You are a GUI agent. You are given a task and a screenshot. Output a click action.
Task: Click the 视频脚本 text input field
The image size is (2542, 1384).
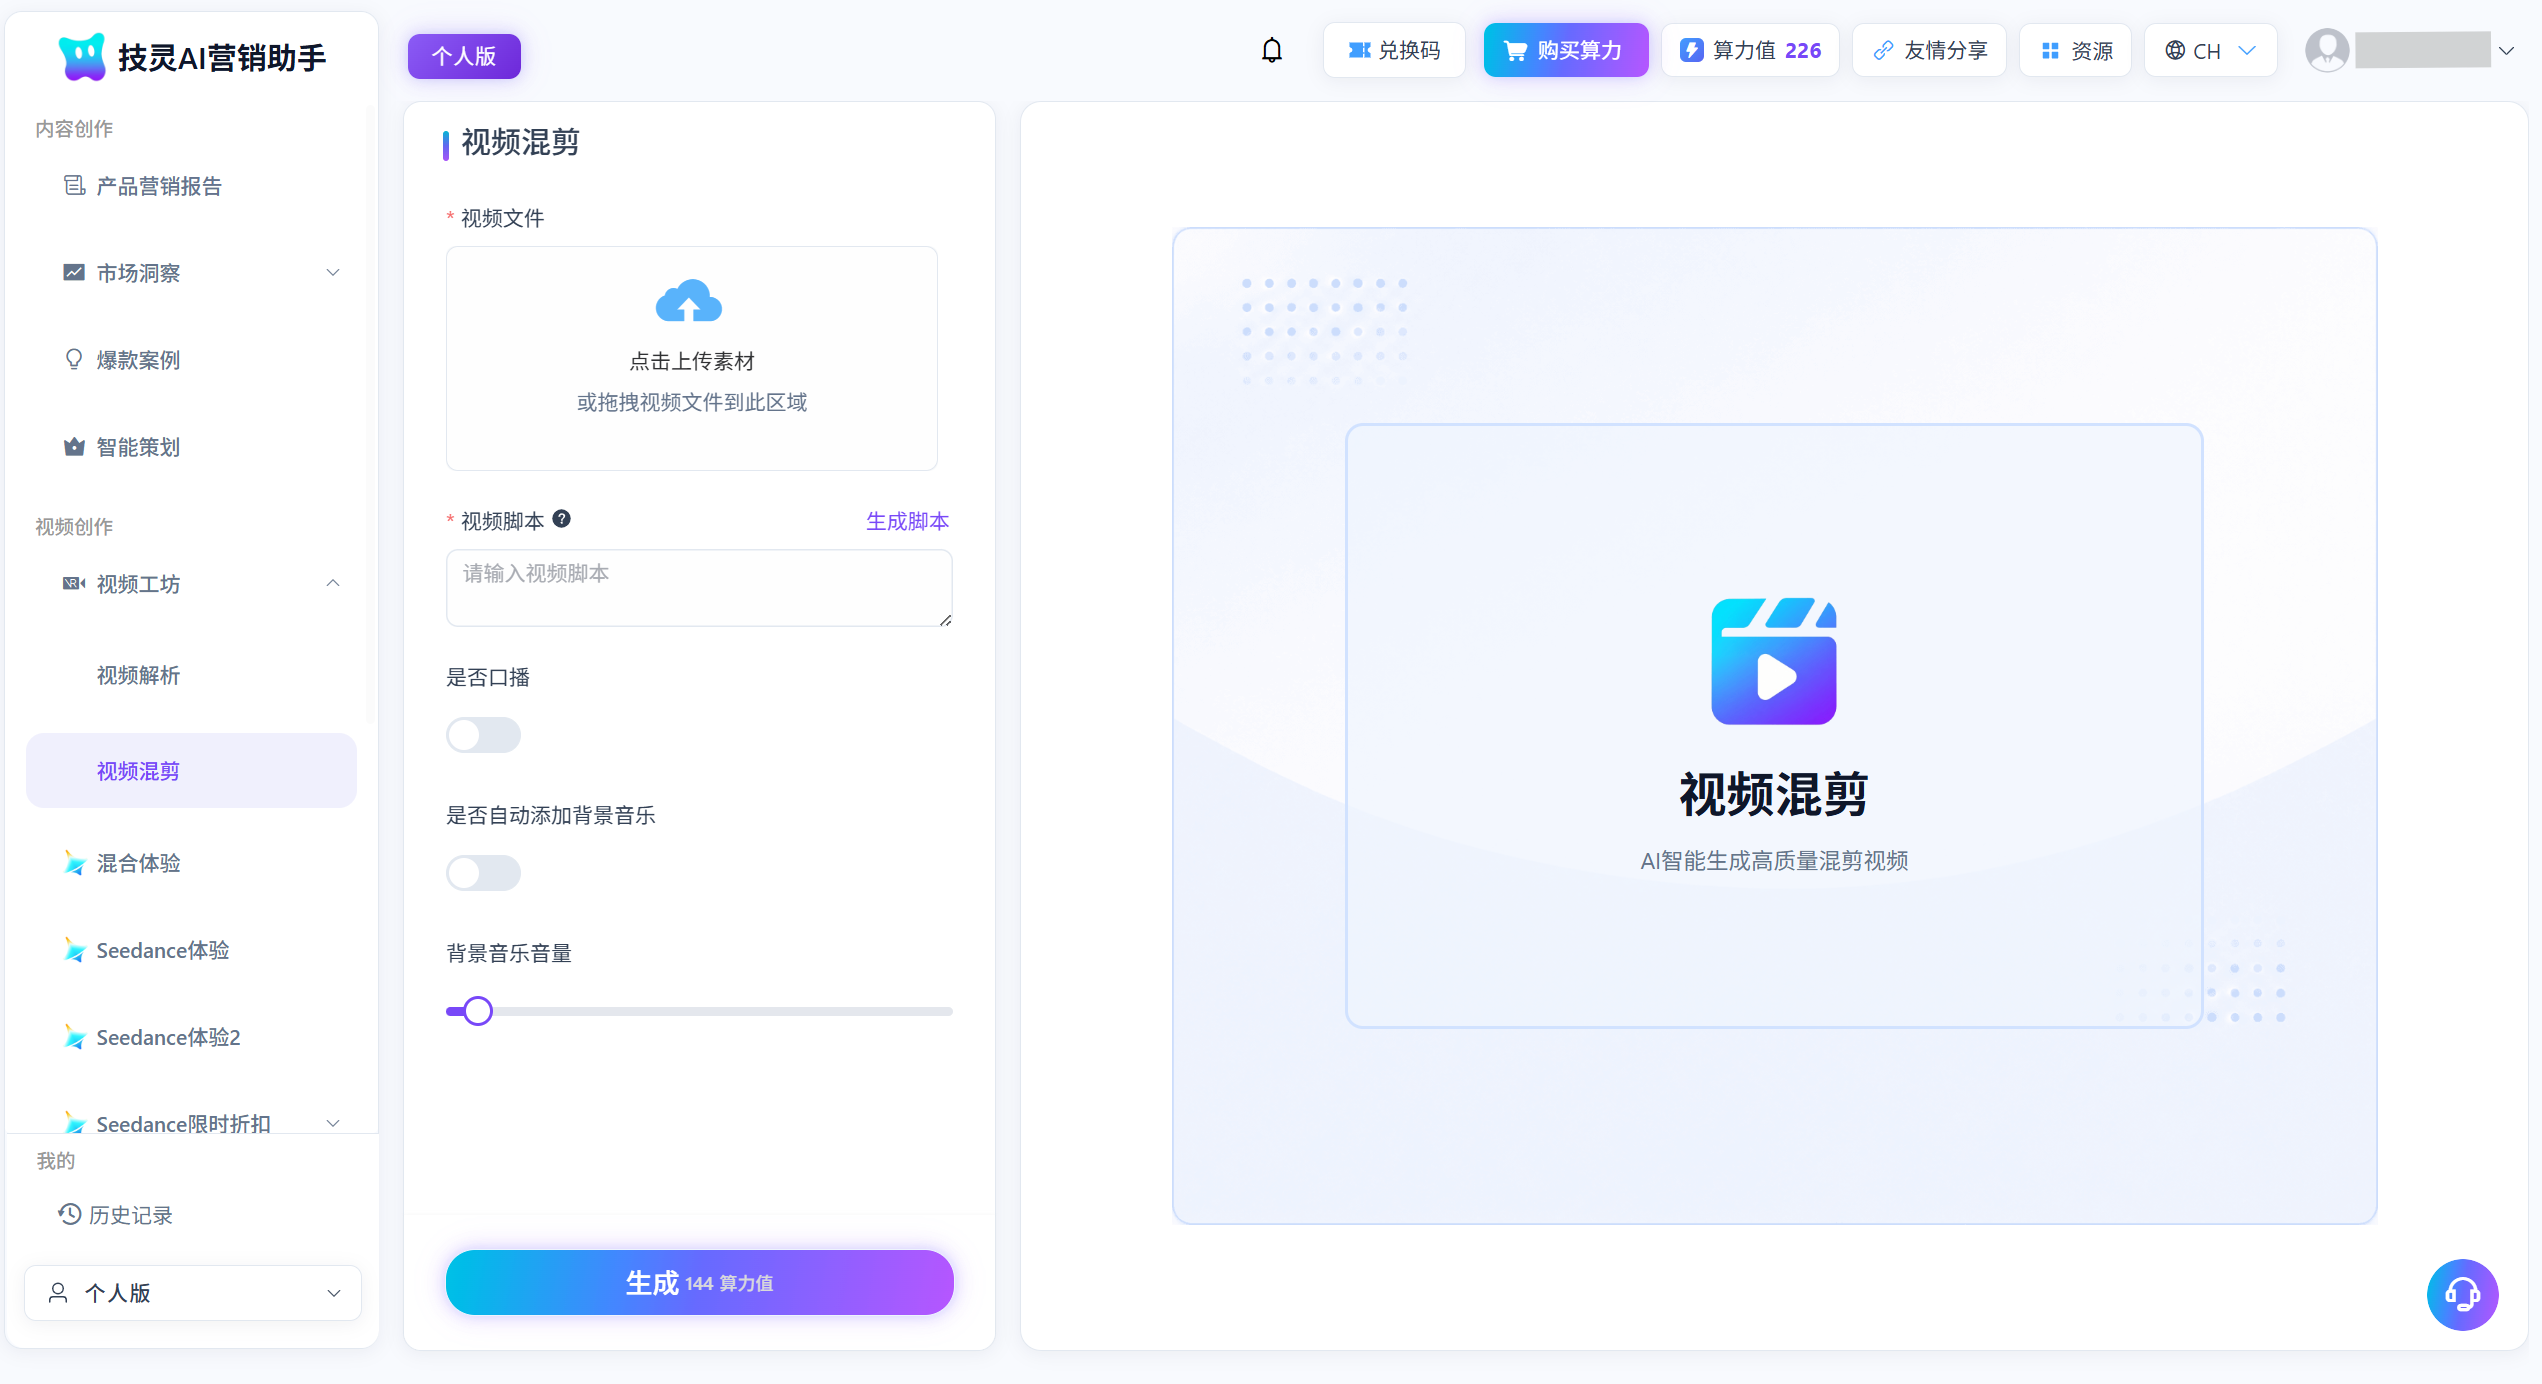pyautogui.click(x=699, y=588)
